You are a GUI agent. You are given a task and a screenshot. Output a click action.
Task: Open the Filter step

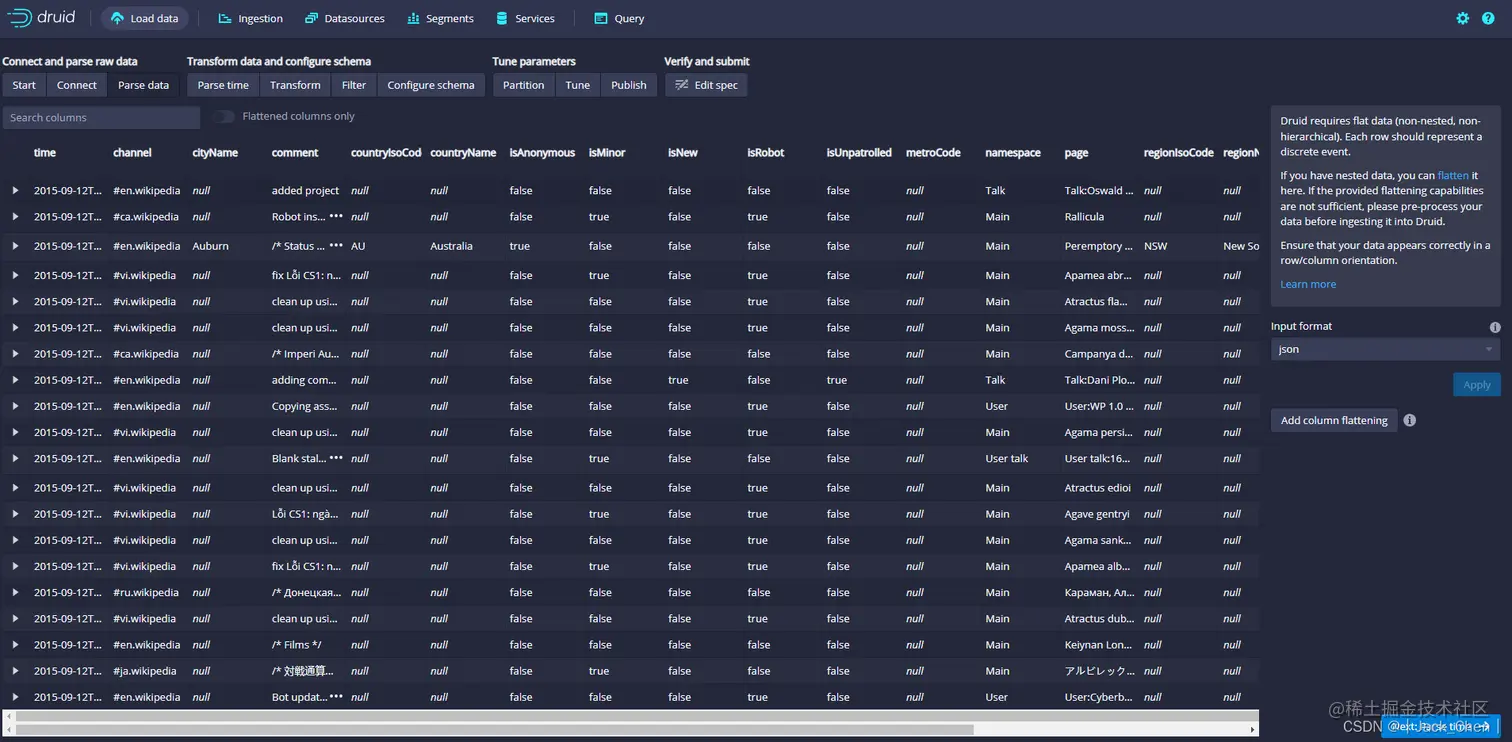click(354, 85)
